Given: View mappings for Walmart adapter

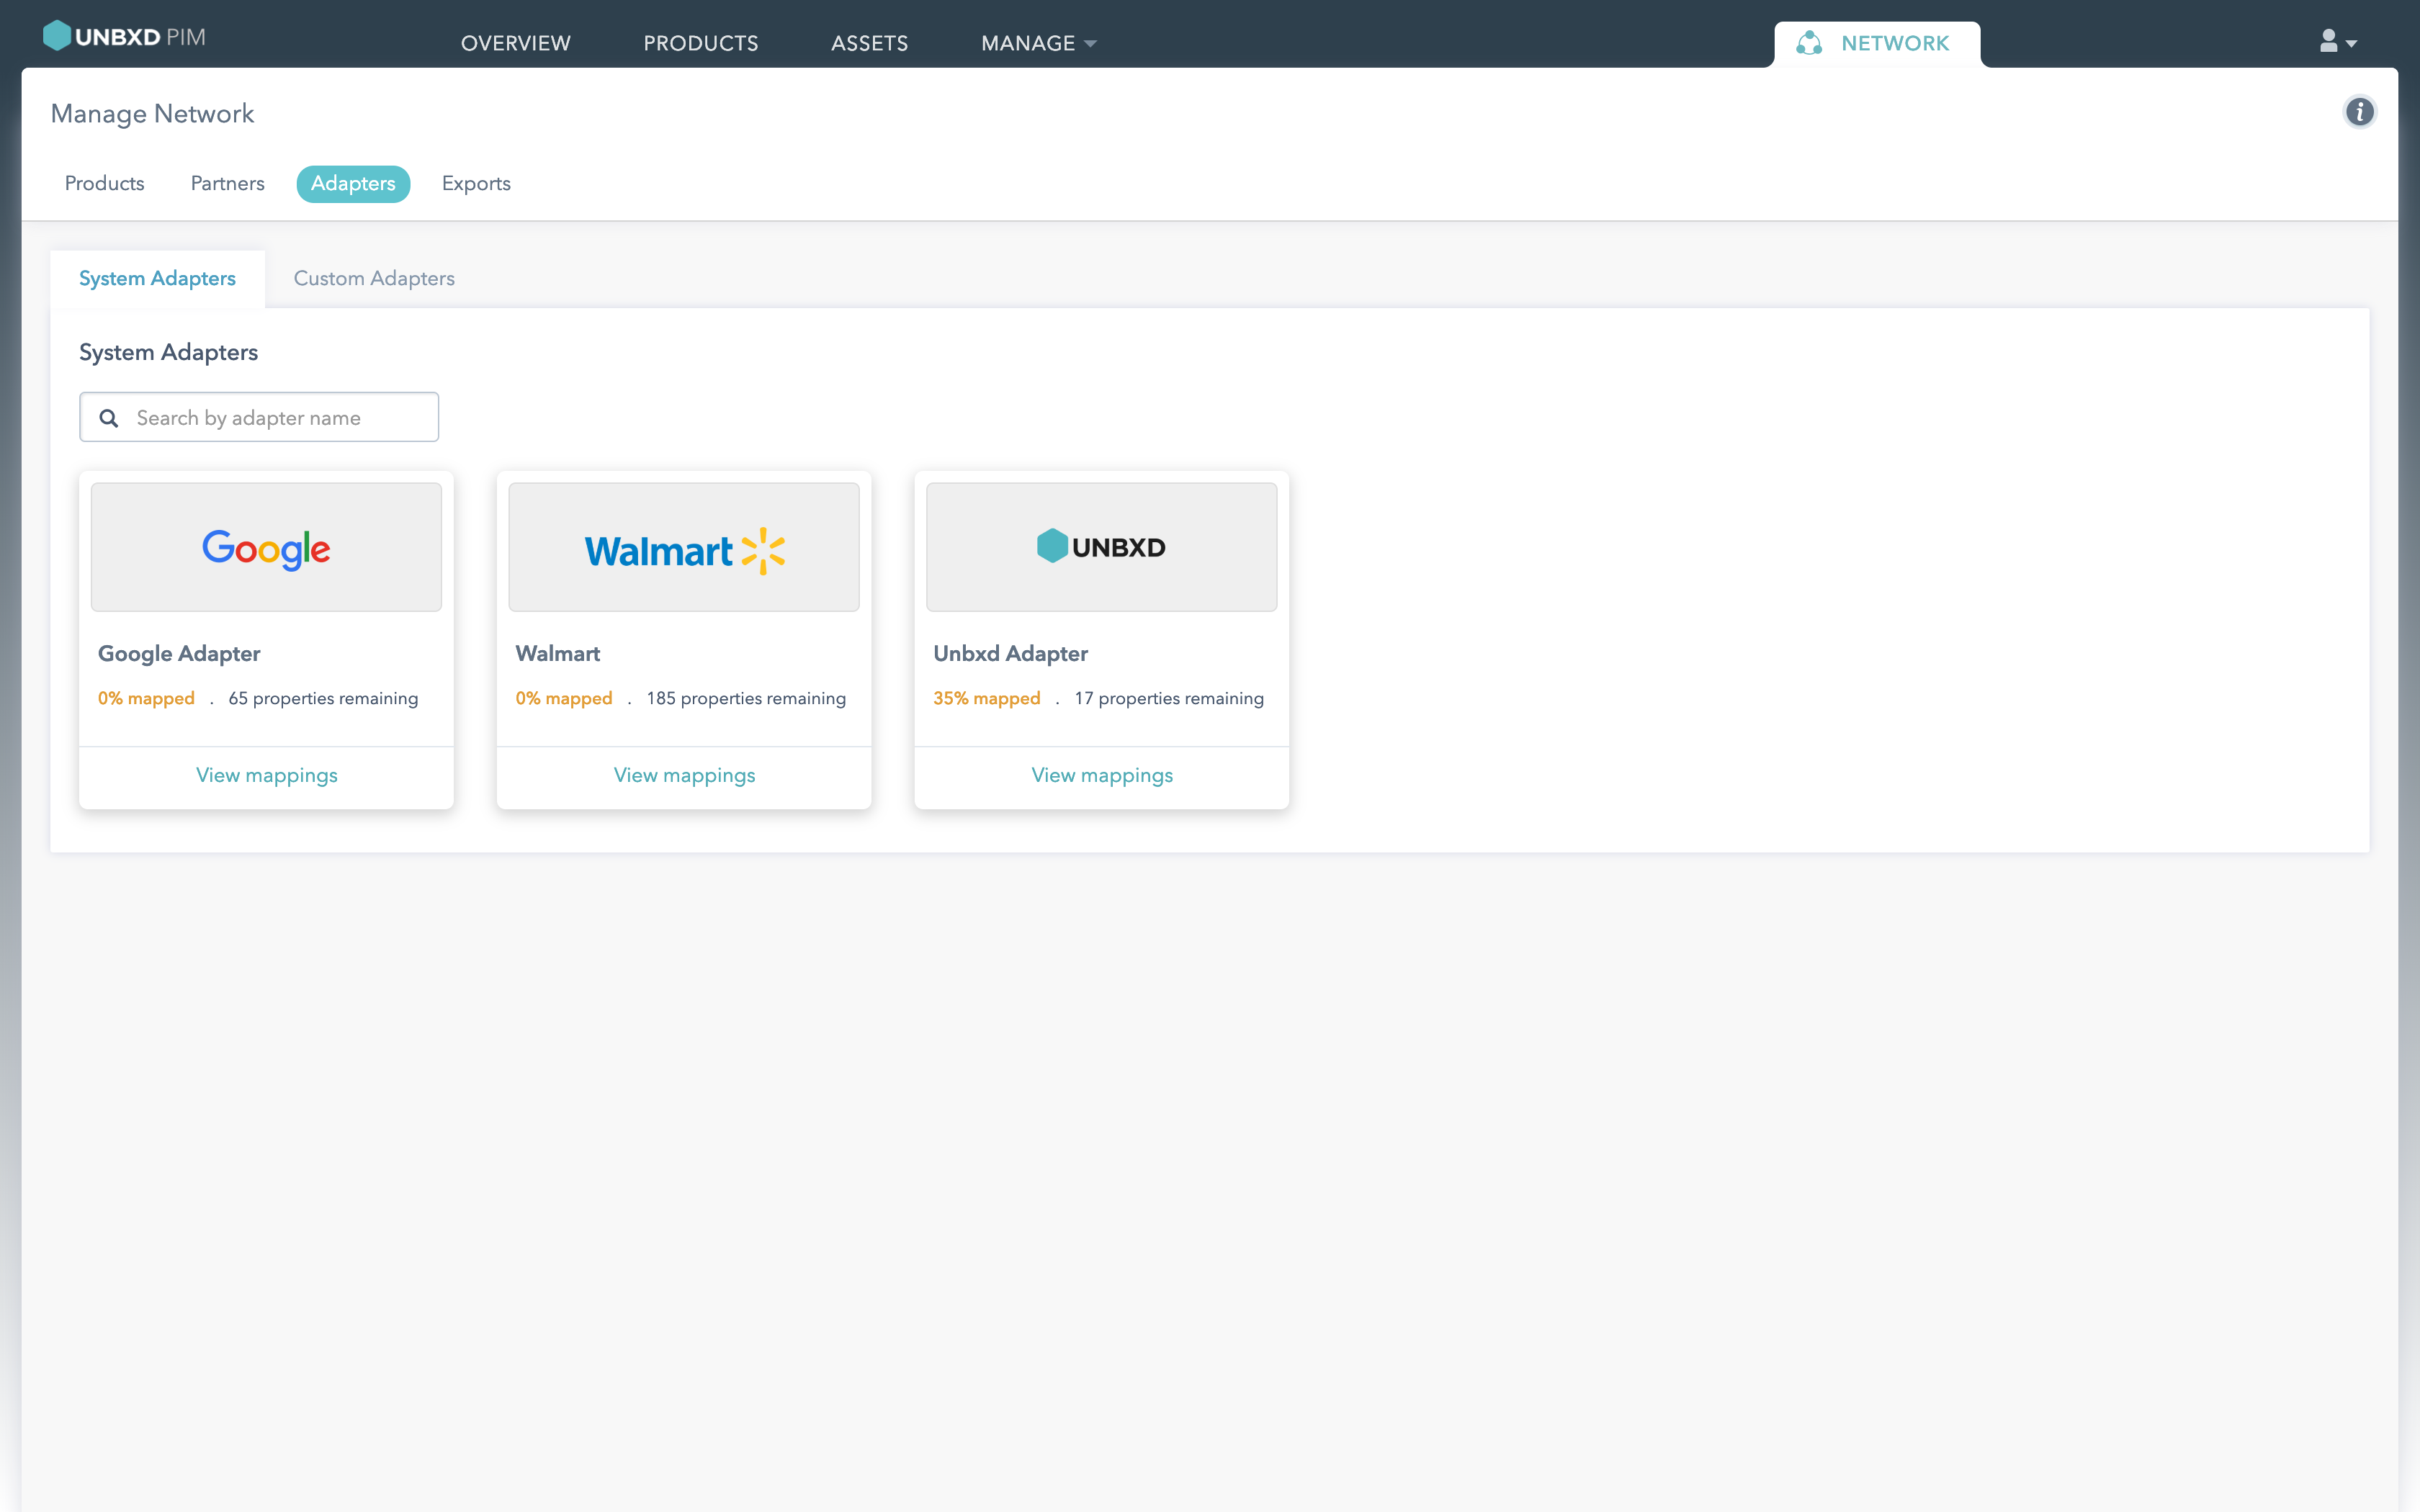Looking at the screenshot, I should 685,775.
